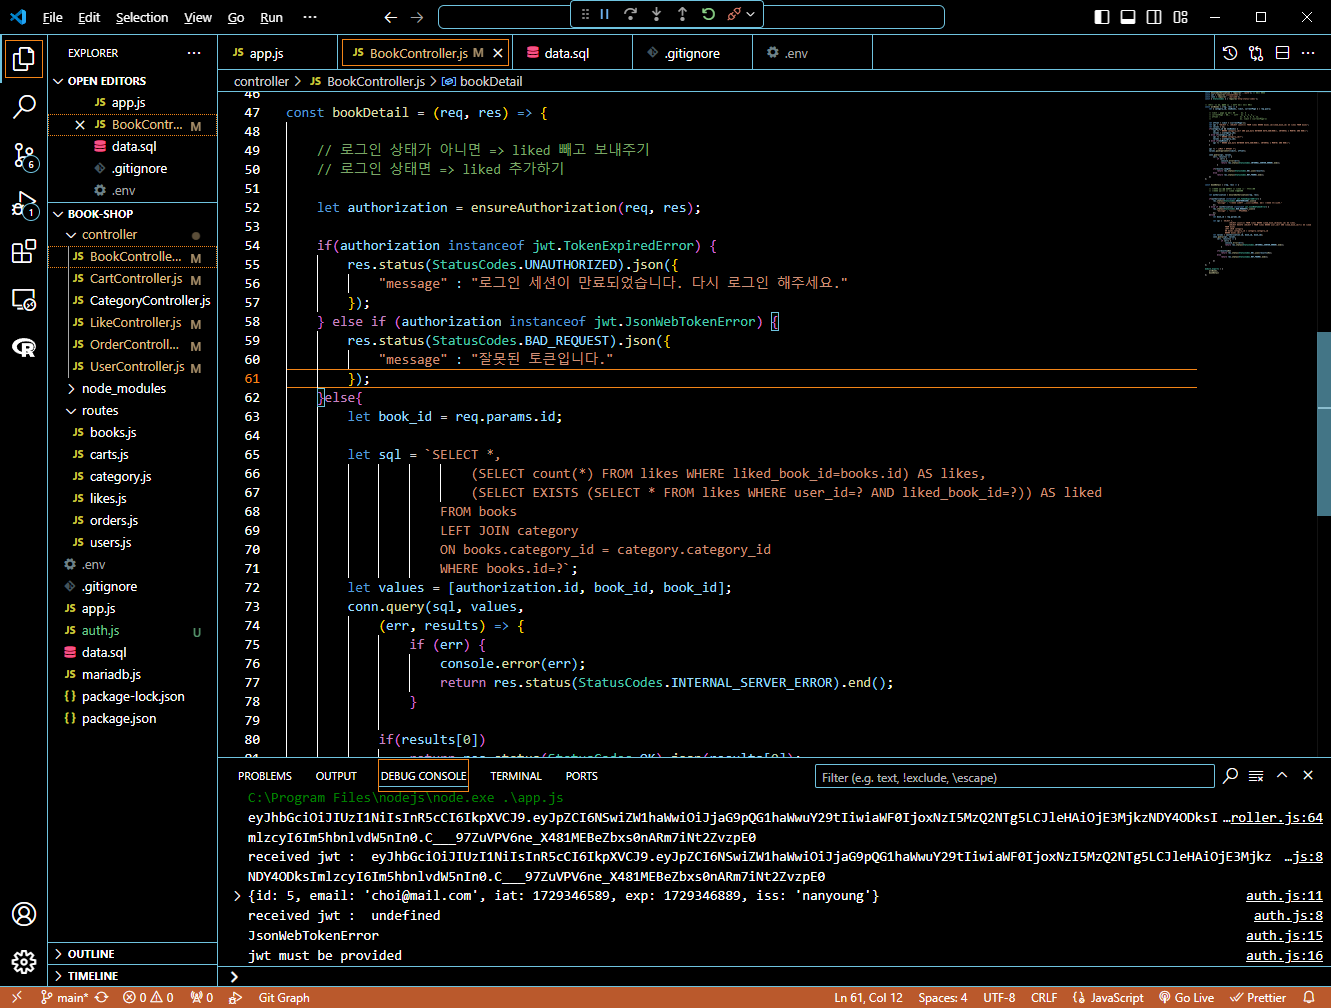
Task: Expand the node_modules folder
Action: (133, 389)
